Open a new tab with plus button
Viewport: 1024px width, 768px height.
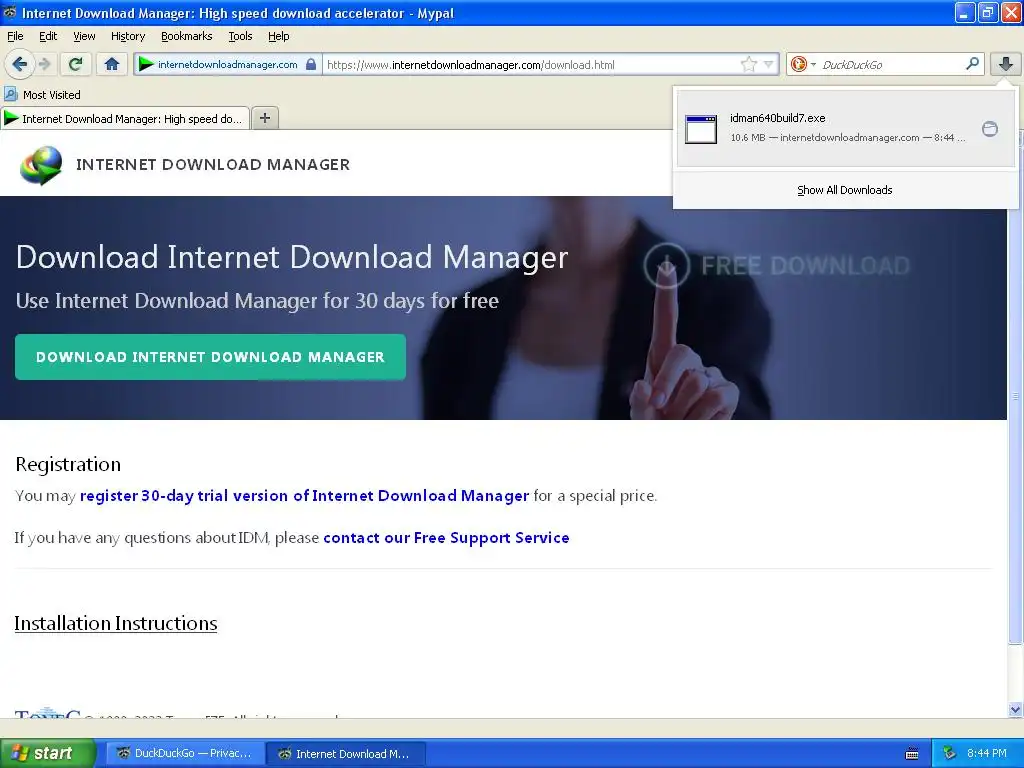(x=264, y=118)
